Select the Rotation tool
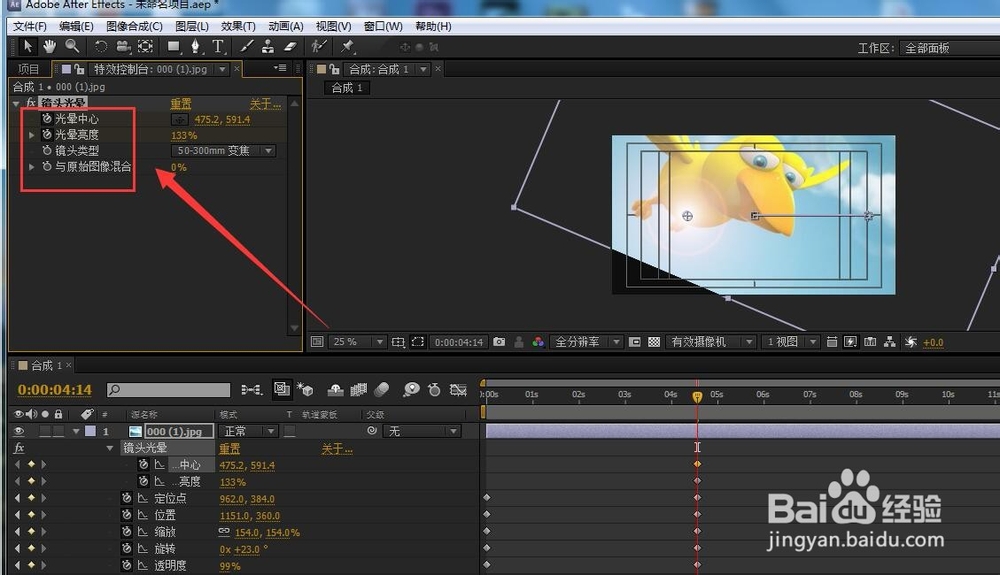 [x=100, y=46]
